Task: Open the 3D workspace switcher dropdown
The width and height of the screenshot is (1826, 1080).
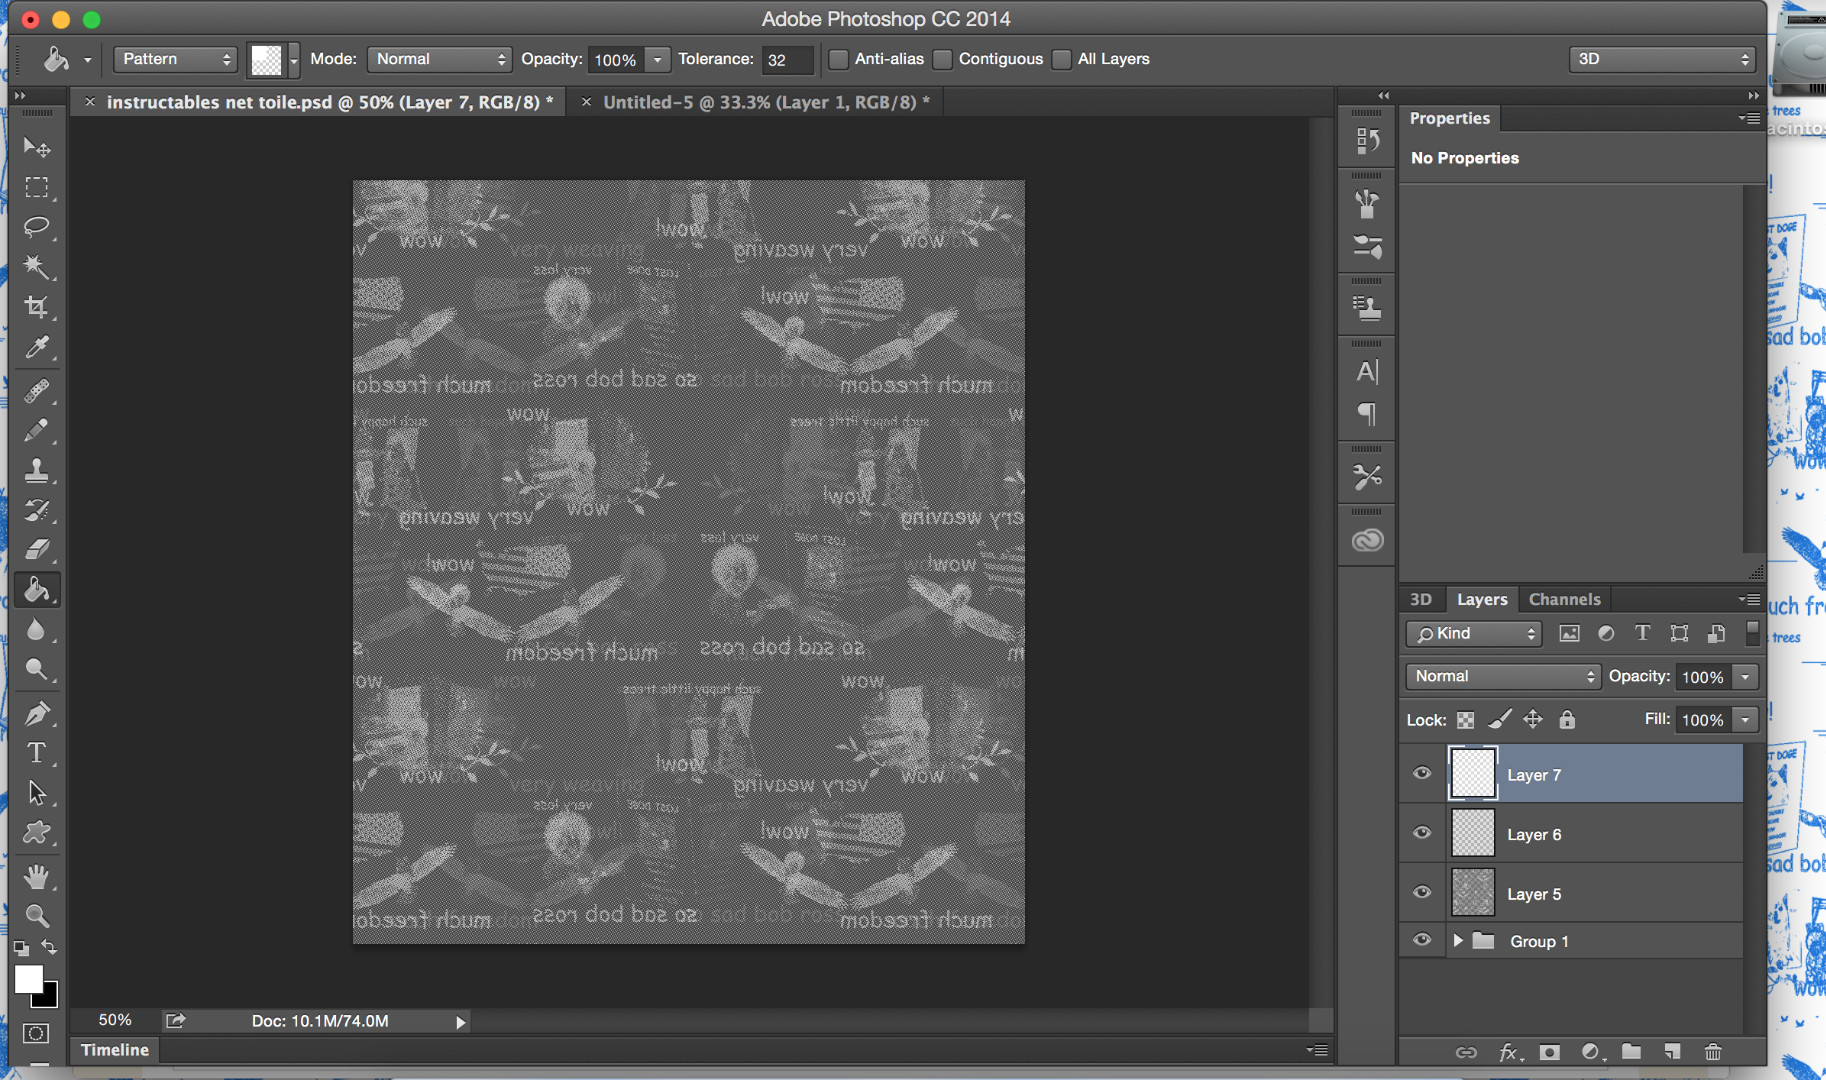Action: coord(1662,59)
